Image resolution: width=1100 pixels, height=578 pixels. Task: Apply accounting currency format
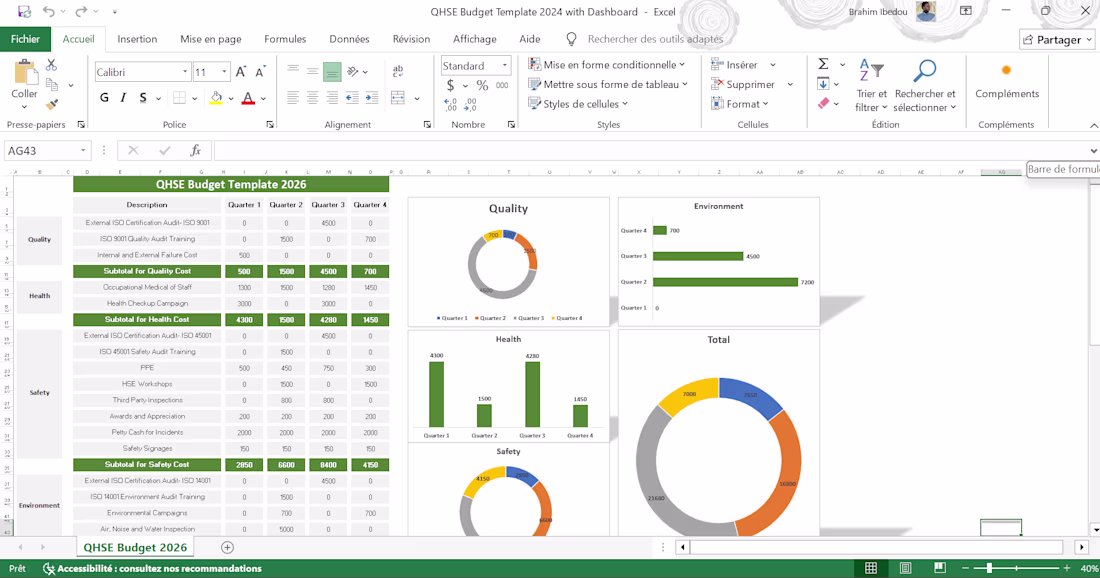450,85
